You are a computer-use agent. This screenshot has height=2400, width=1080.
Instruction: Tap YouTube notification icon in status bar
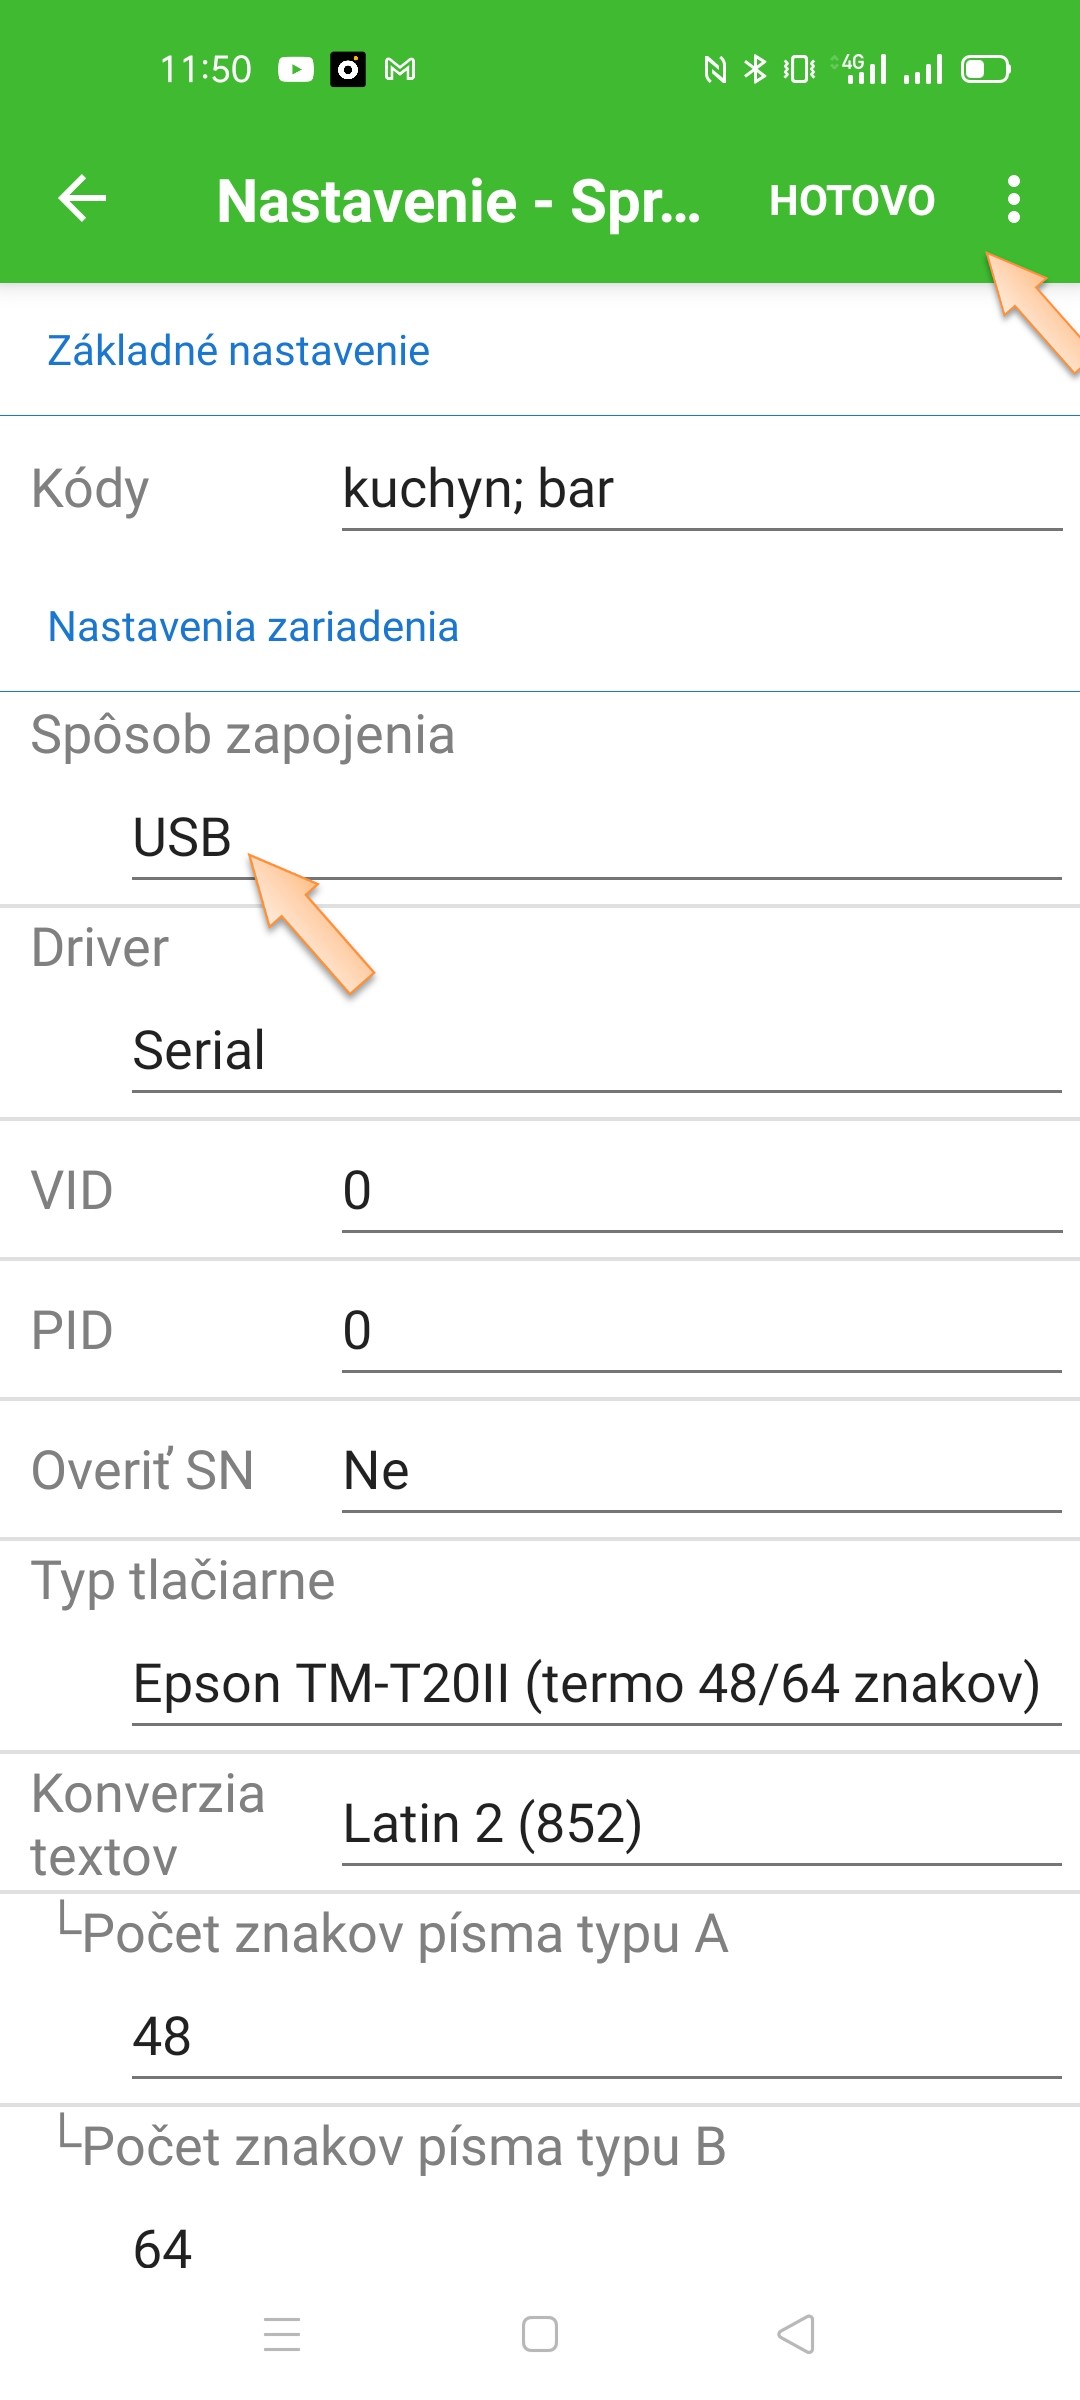coord(295,69)
